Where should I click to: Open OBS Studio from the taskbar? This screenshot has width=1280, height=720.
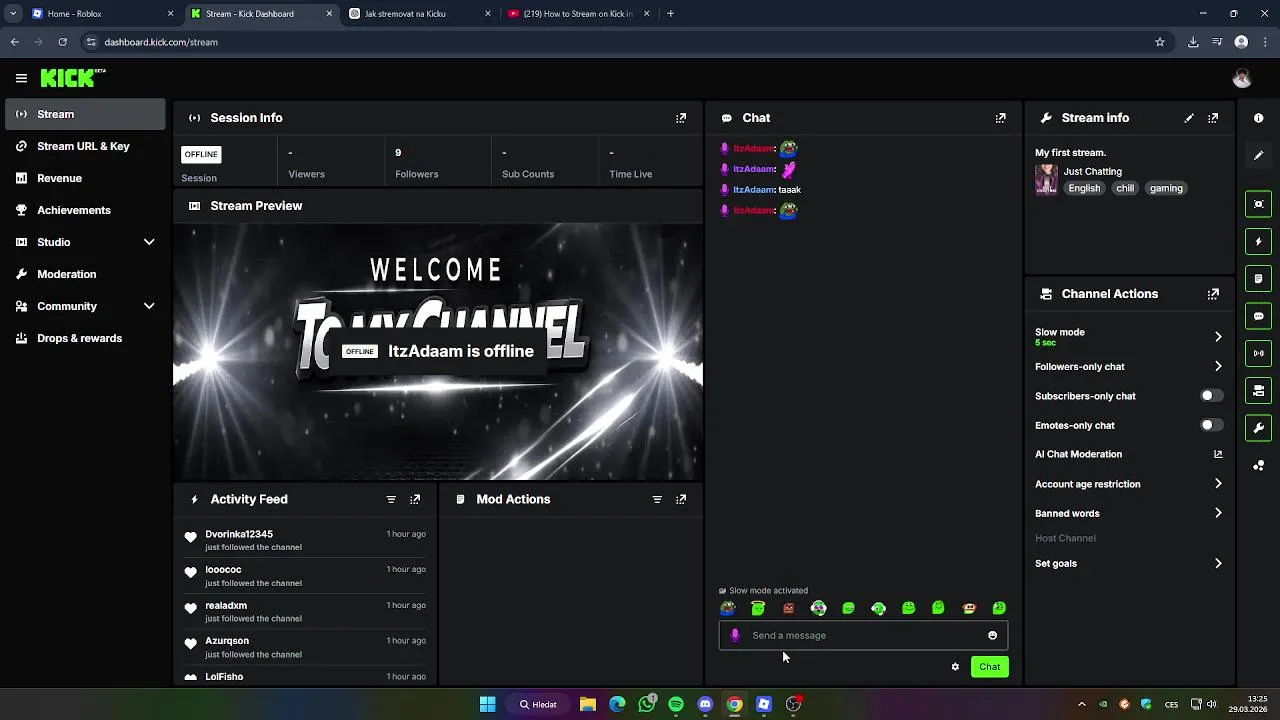click(x=793, y=704)
